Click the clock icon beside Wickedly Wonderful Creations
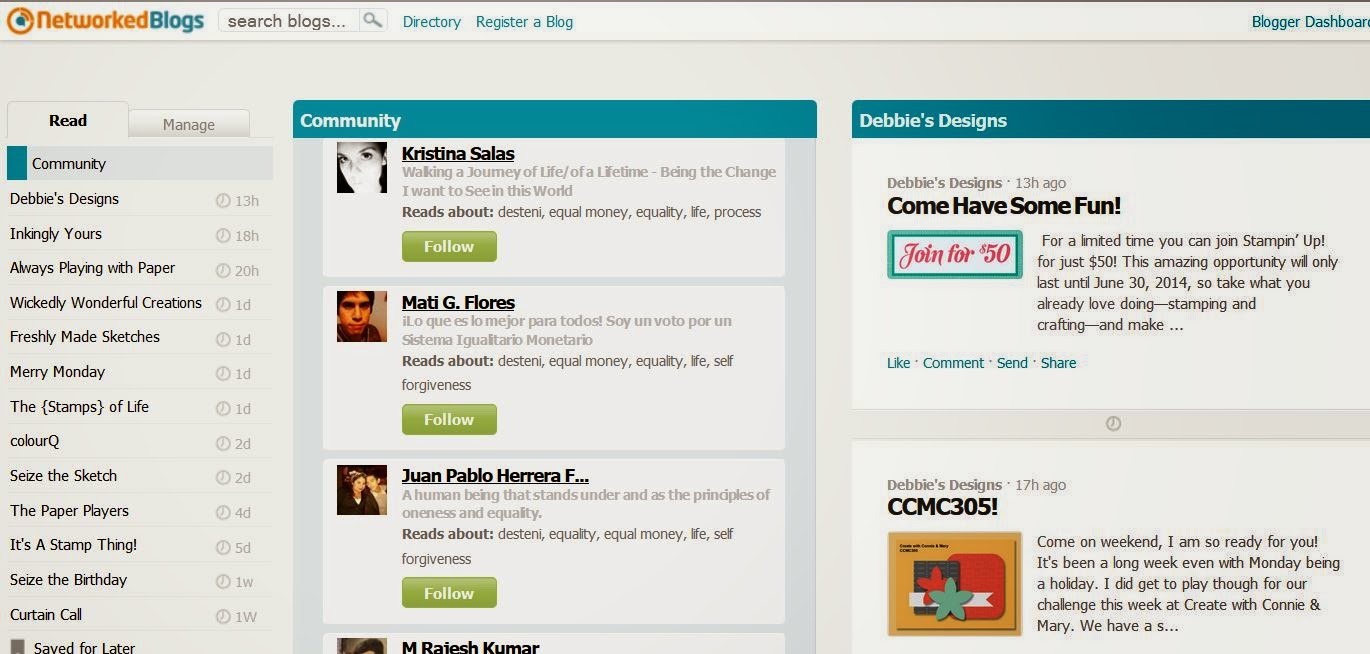 [x=223, y=304]
